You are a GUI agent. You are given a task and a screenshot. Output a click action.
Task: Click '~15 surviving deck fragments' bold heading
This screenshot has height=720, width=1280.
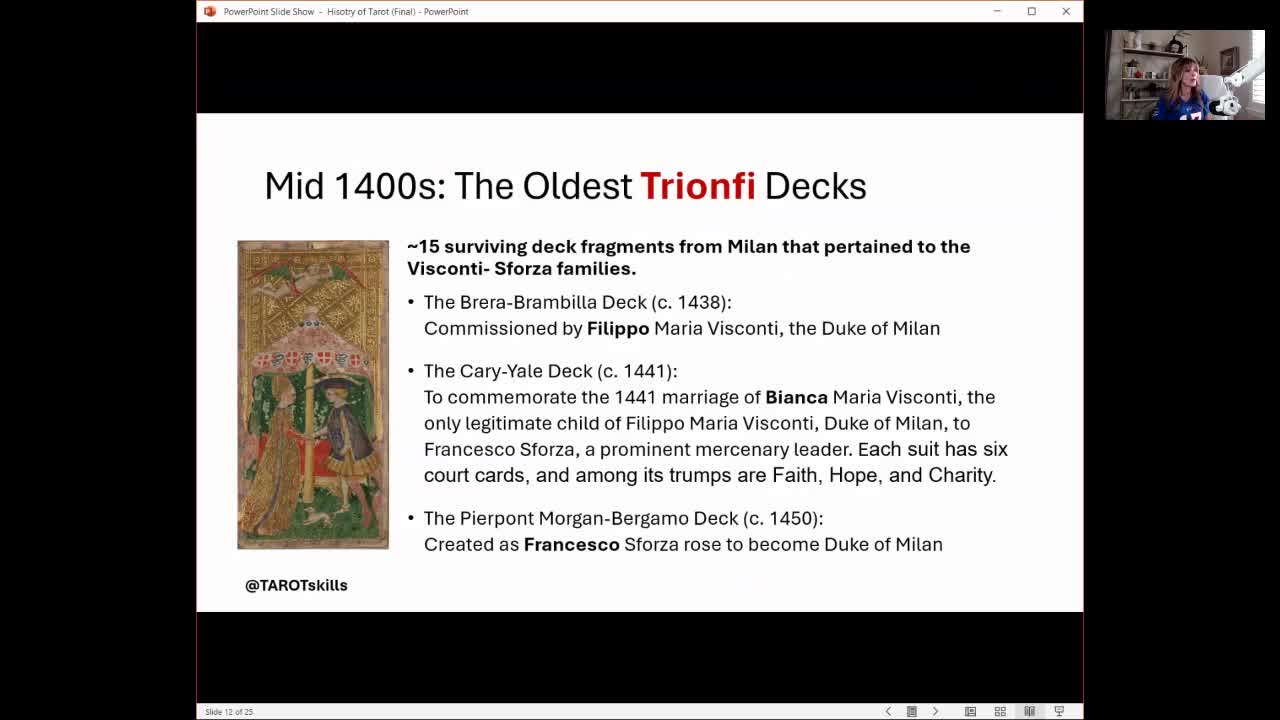point(688,257)
